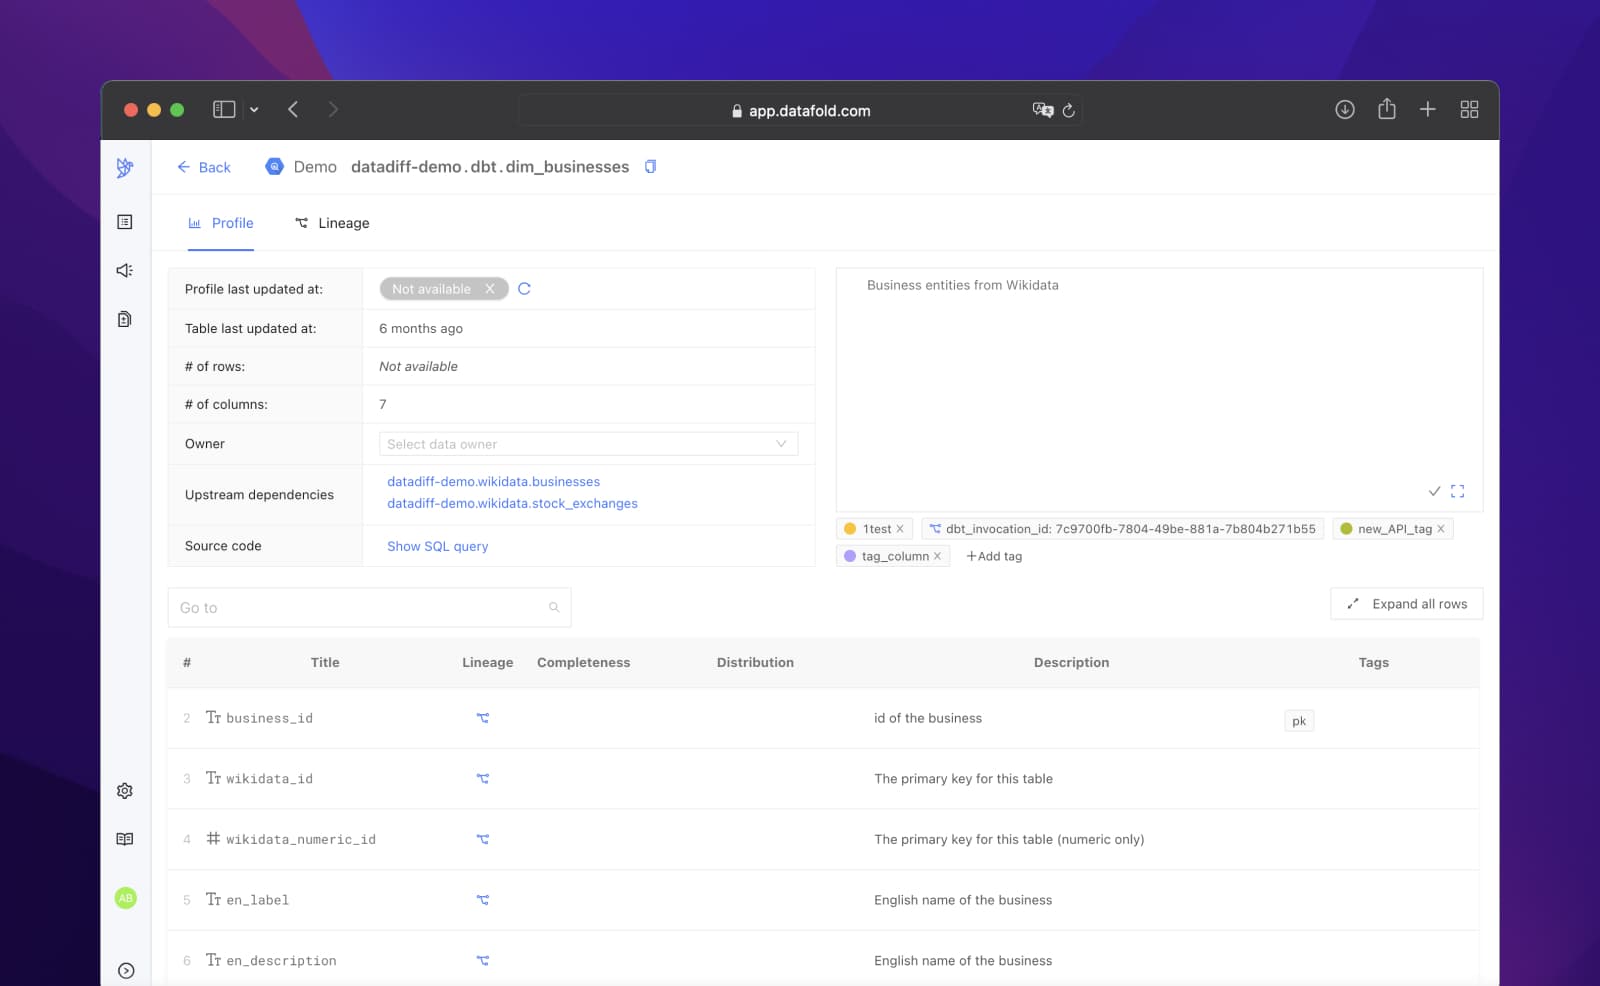
Task: Open datadiff-demo.wikidata.stock_exchanges dependency link
Action: (512, 504)
